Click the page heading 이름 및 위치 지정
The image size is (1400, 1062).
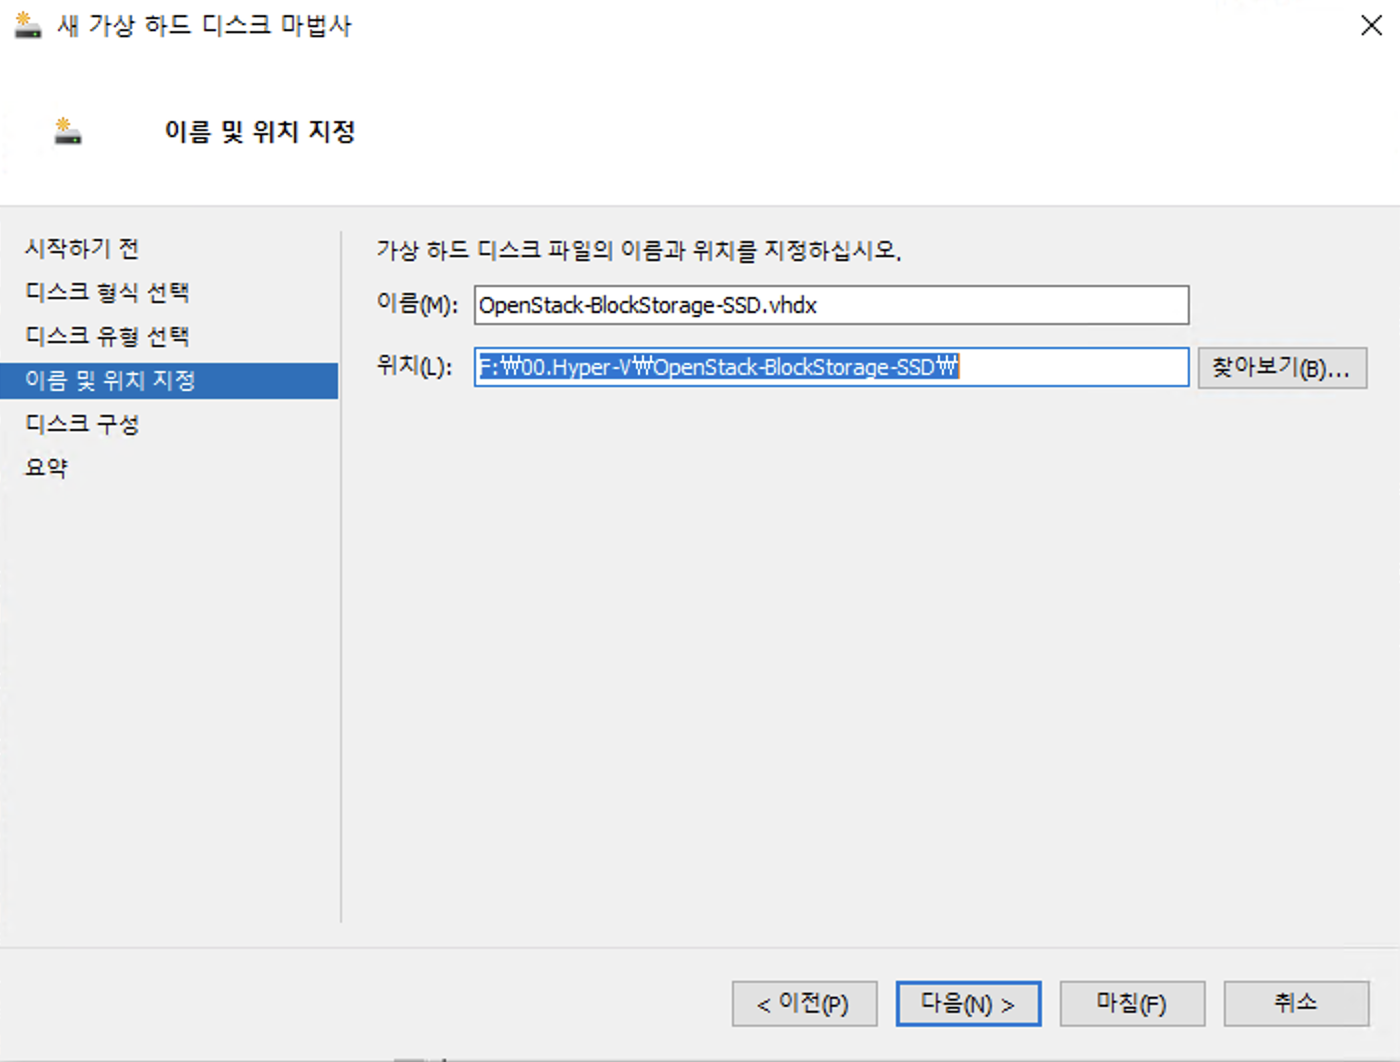click(x=260, y=131)
